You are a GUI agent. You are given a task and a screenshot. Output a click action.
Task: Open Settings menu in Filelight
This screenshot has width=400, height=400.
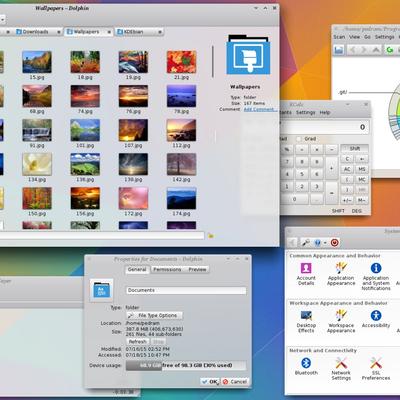[x=384, y=37]
